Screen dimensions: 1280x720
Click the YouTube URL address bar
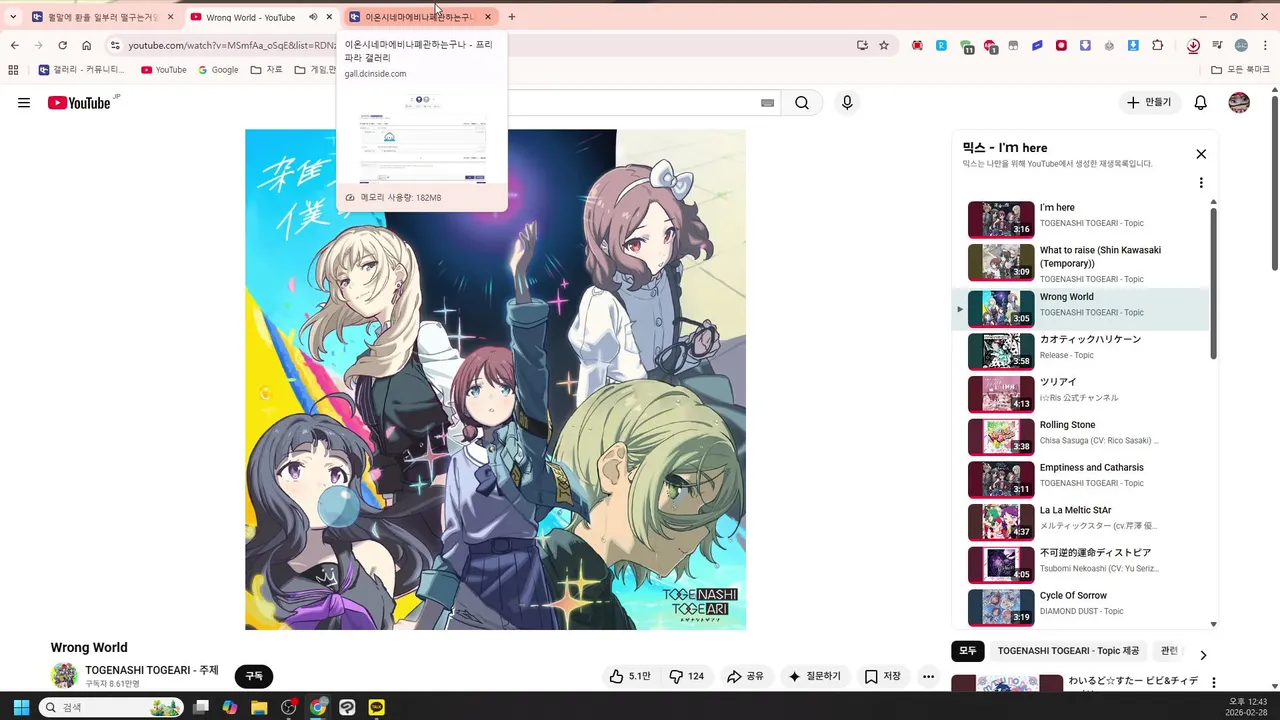click(x=500, y=45)
